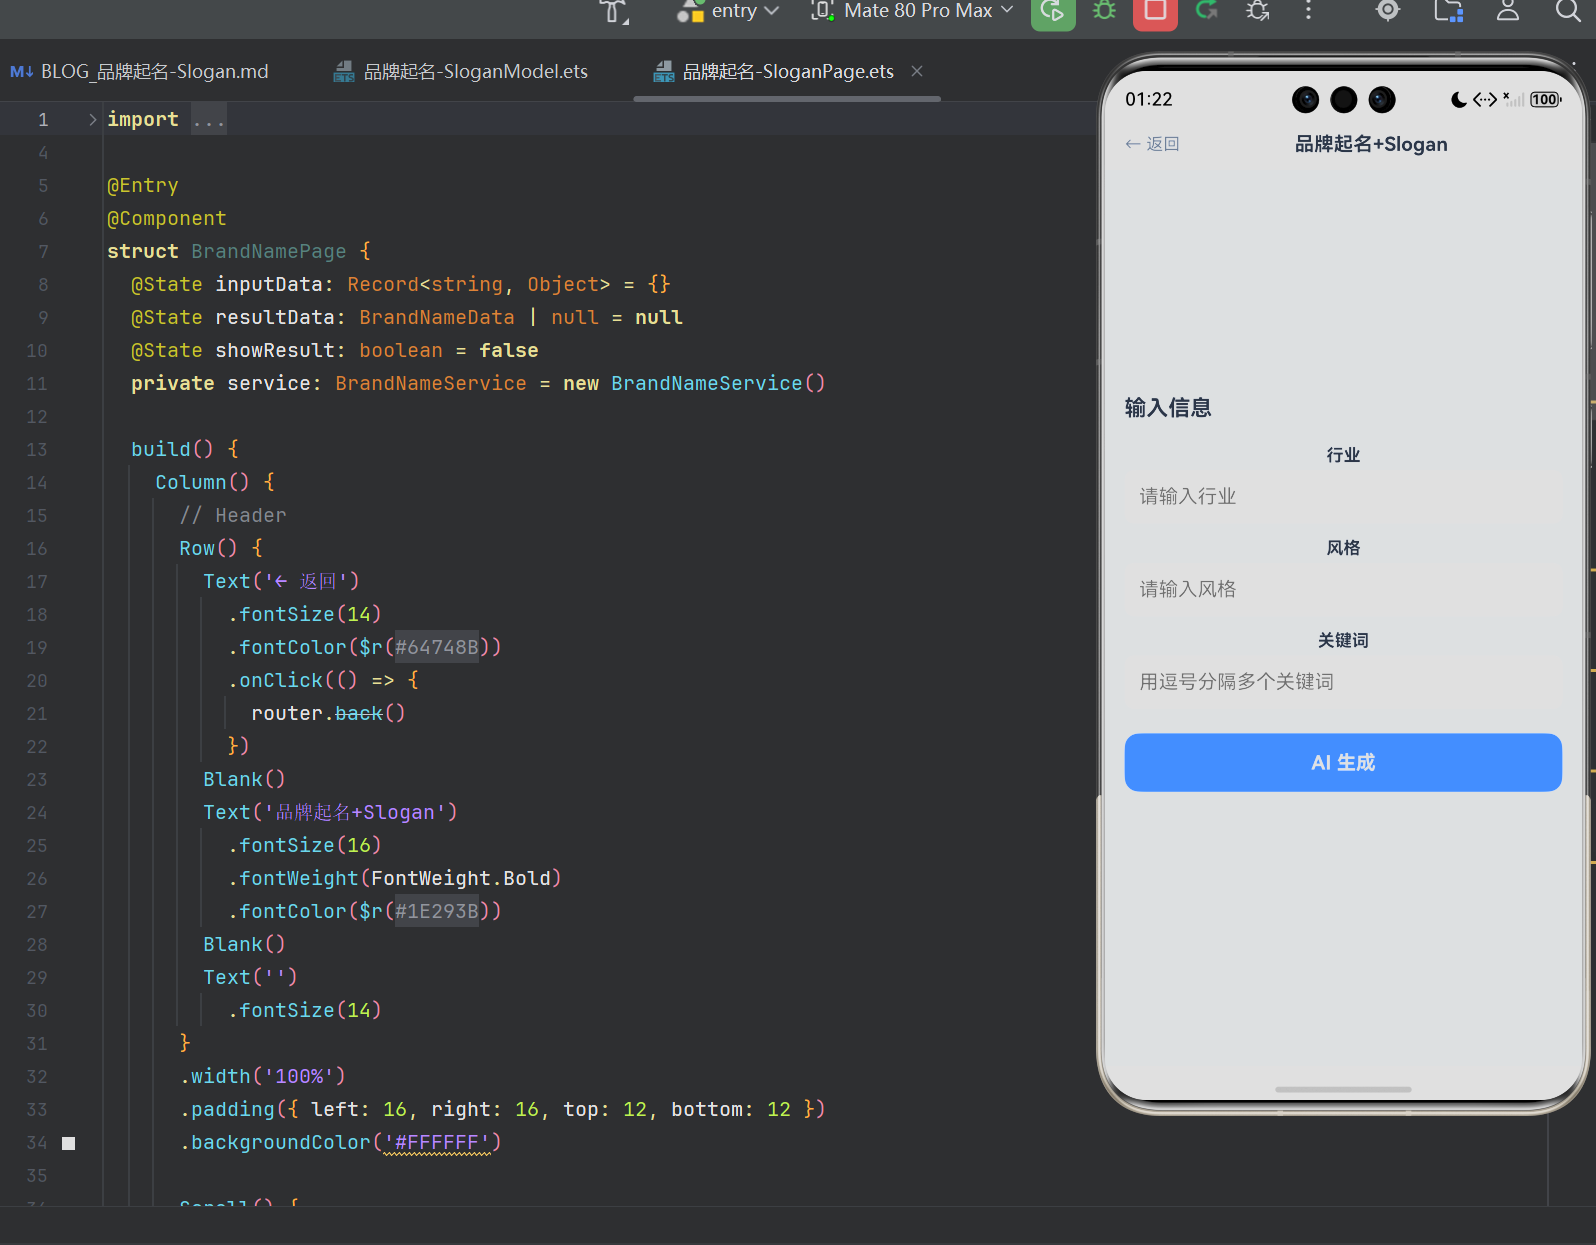Click the 行业 label in preview
This screenshot has width=1596, height=1245.
(x=1343, y=455)
